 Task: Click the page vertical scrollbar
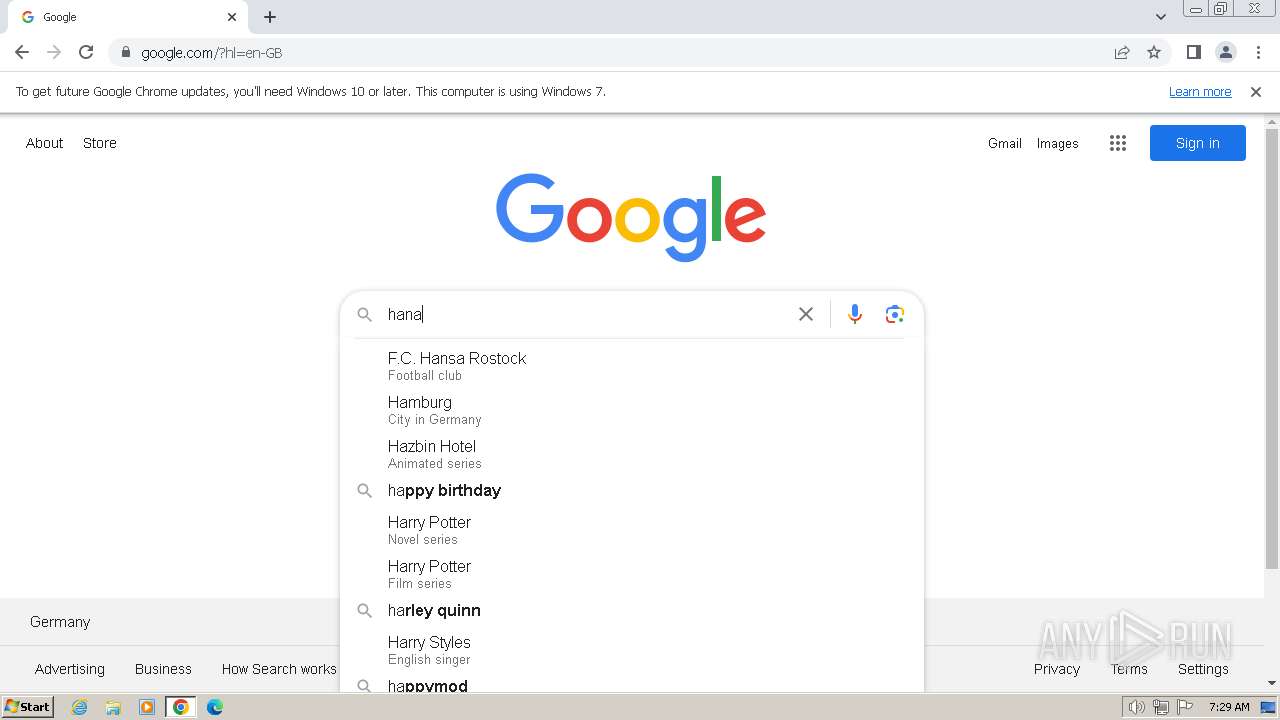pos(1272,350)
